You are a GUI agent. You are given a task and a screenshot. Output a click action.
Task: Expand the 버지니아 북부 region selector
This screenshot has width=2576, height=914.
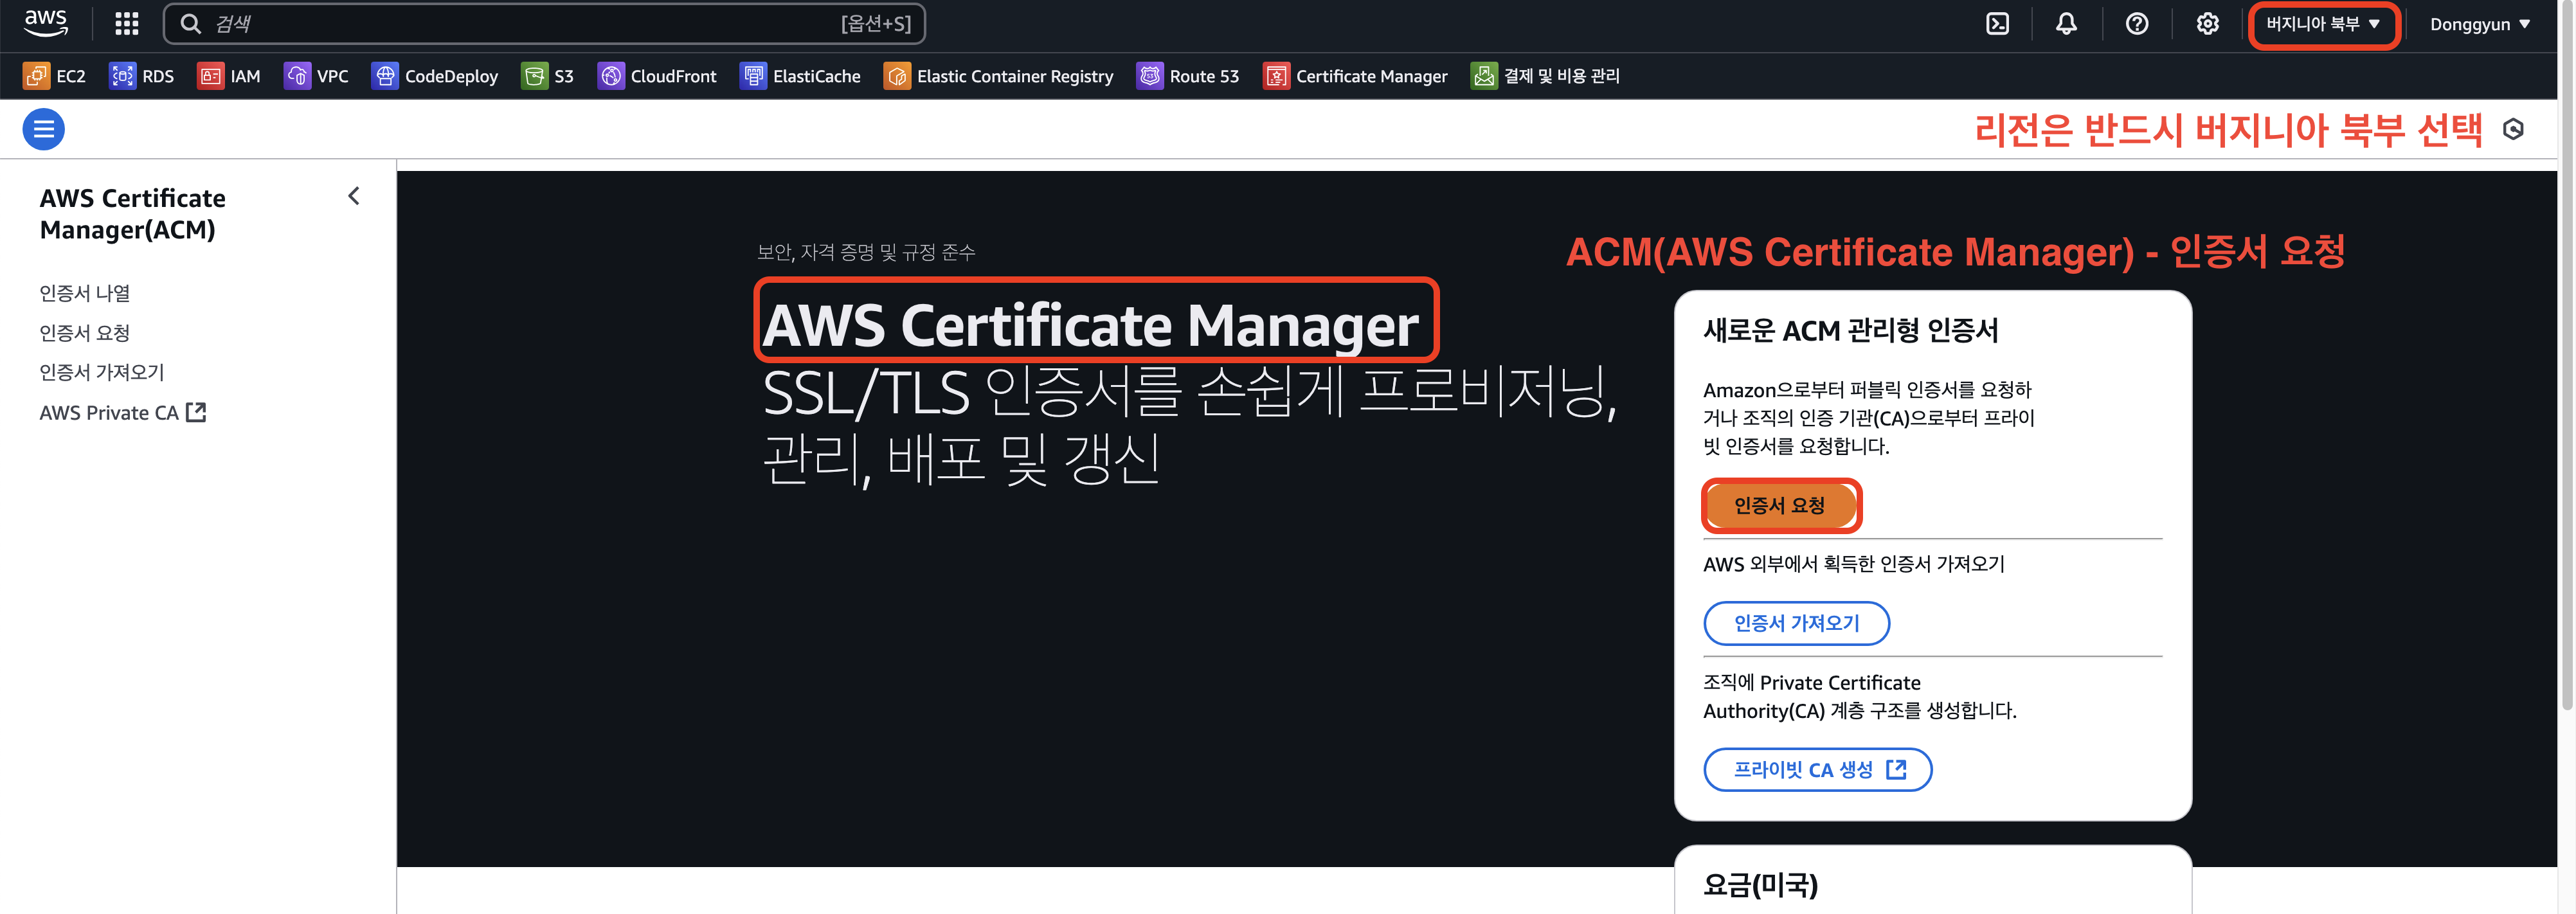(2323, 24)
